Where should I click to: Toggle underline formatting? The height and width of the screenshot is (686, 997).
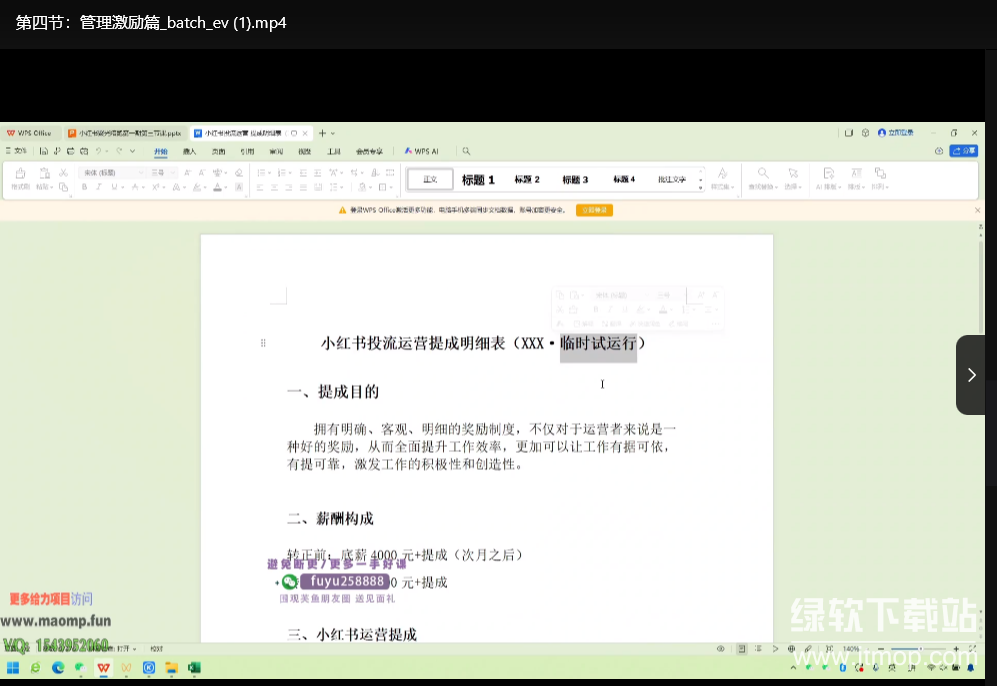[113, 187]
